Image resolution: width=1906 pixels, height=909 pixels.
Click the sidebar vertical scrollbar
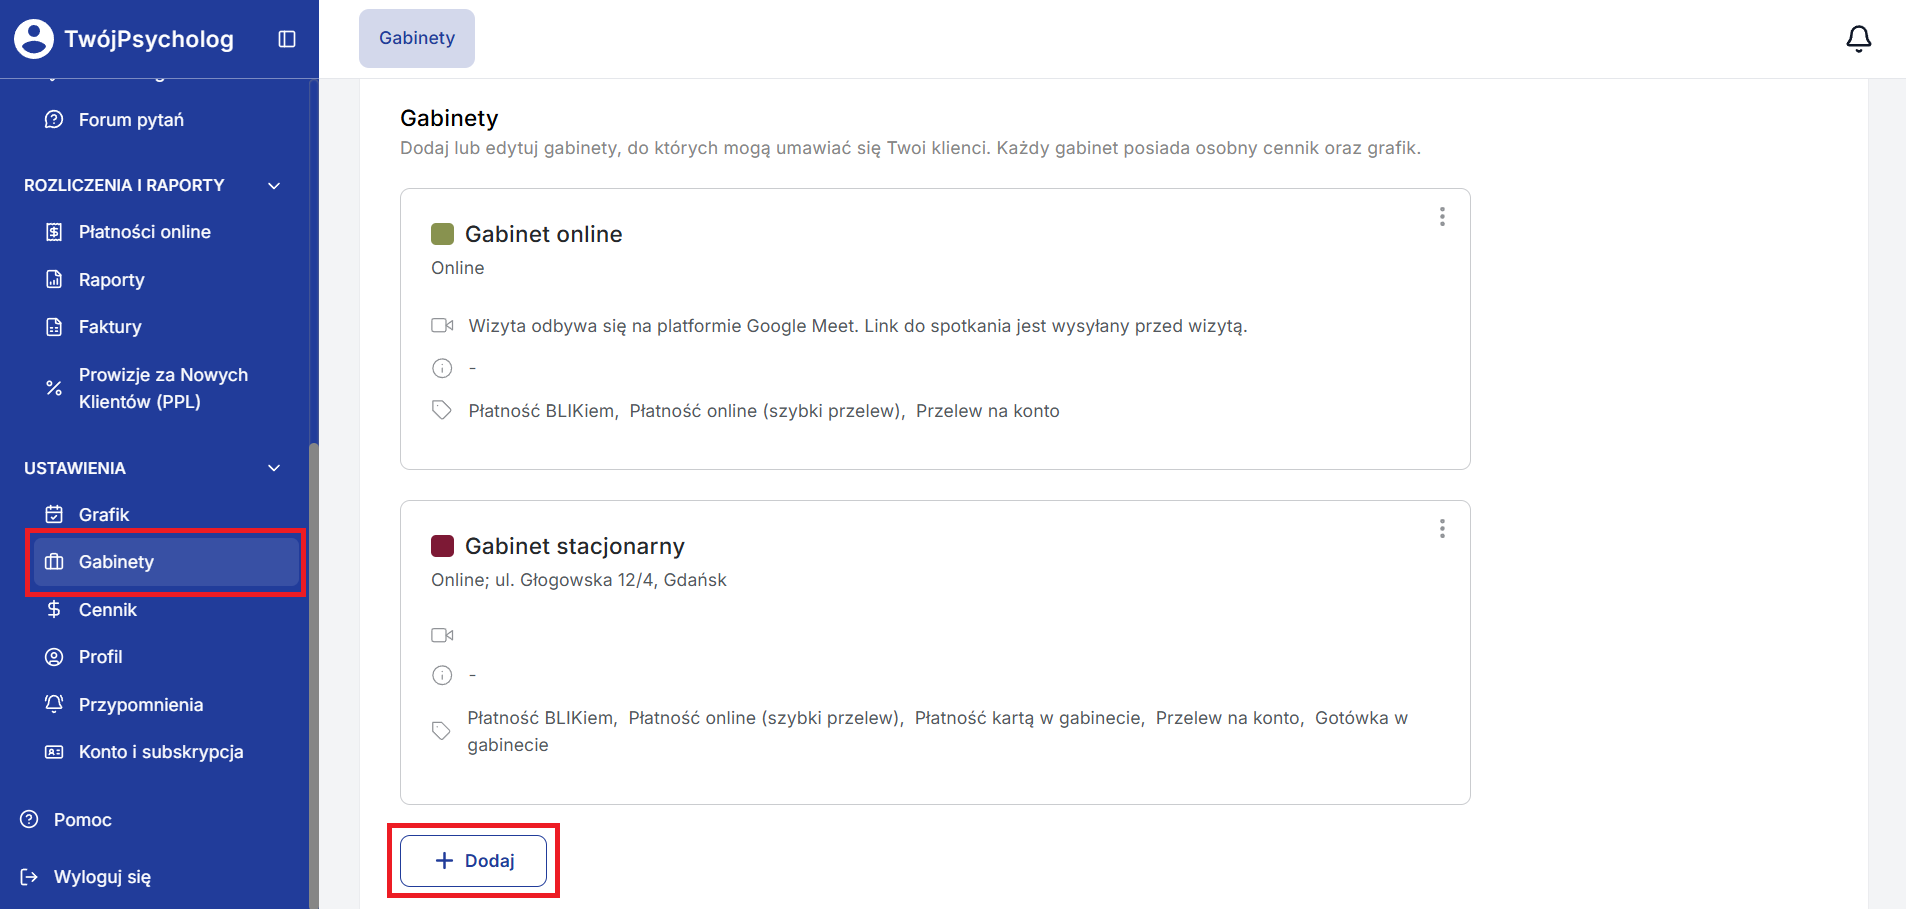pyautogui.click(x=313, y=670)
